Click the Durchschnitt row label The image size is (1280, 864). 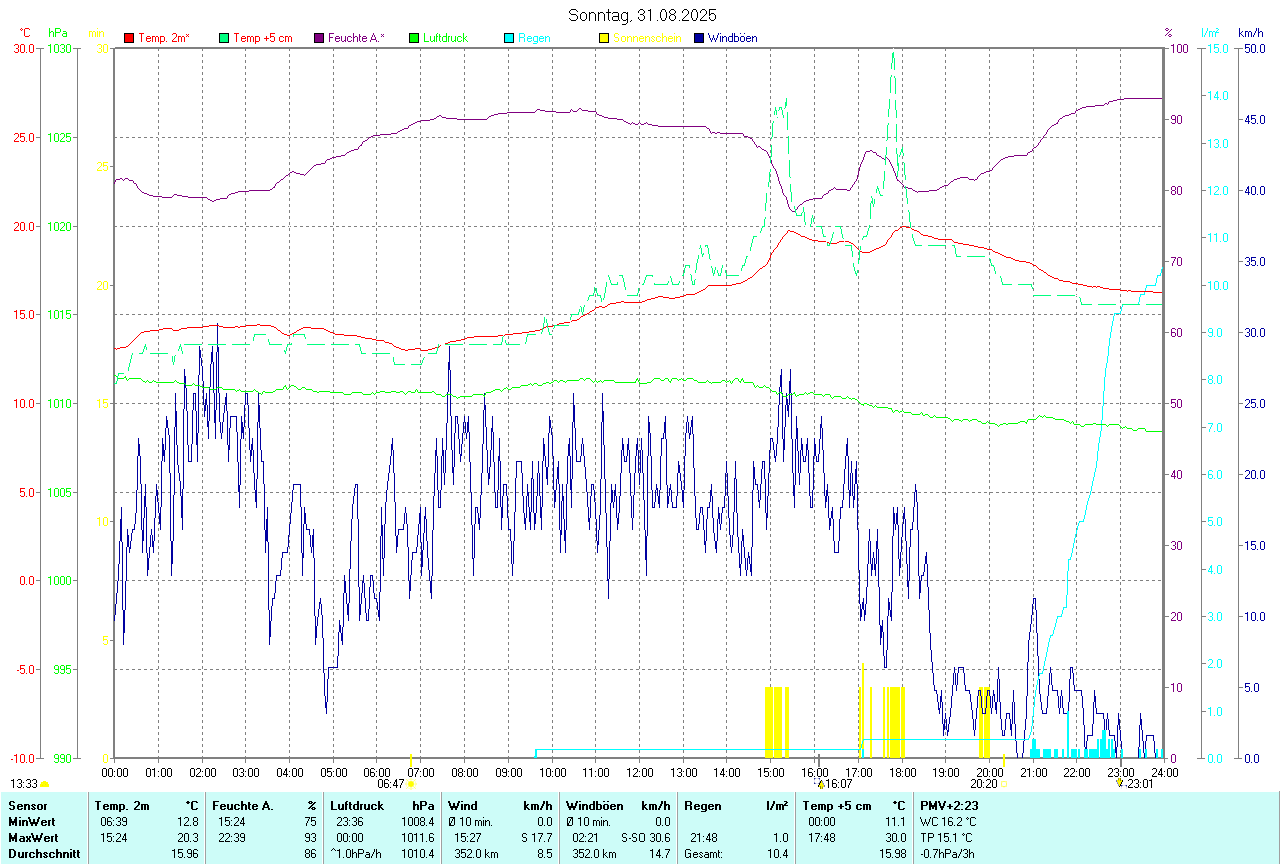pos(44,854)
